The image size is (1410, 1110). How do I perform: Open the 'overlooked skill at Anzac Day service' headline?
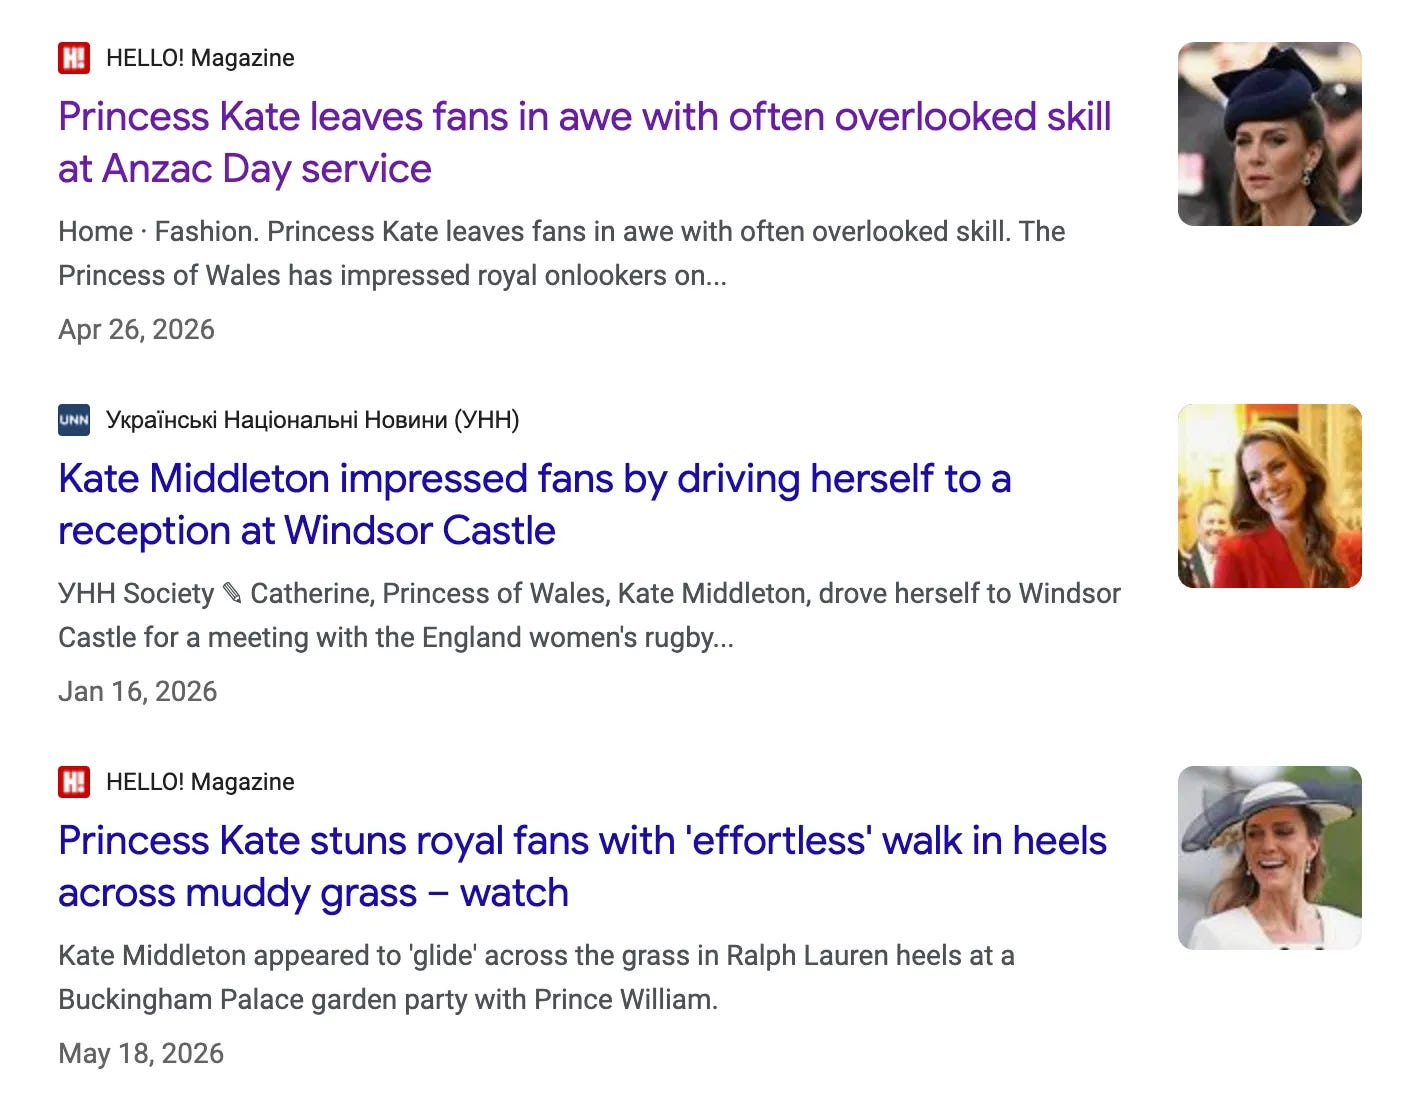pos(585,143)
